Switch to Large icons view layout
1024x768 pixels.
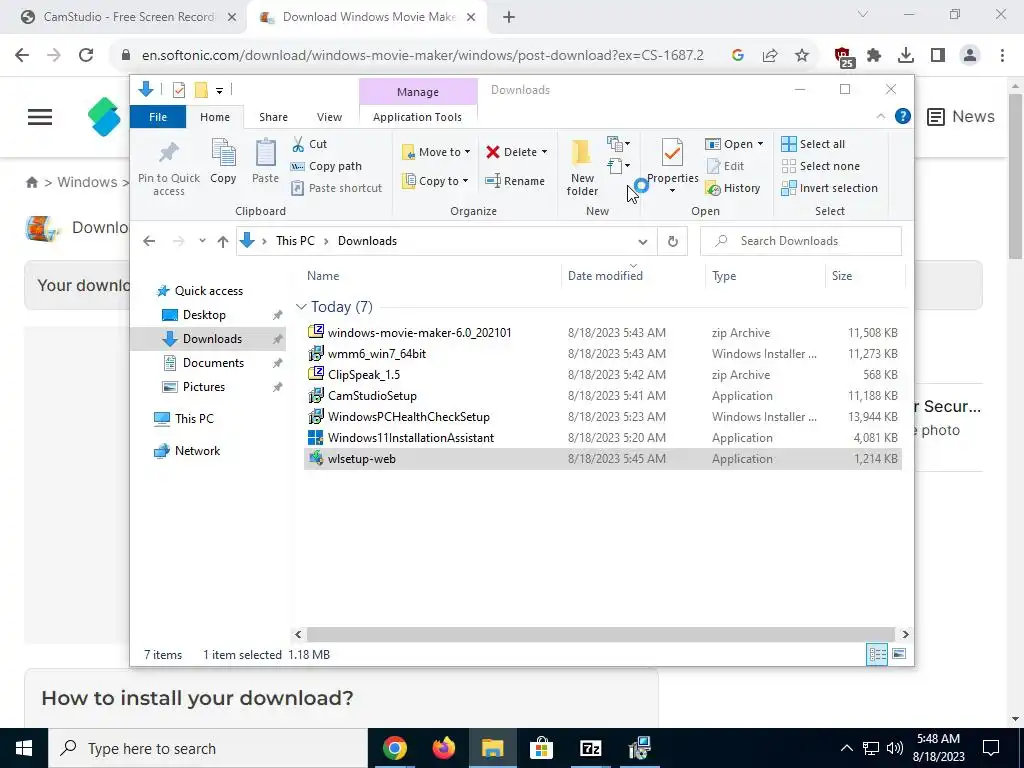click(x=899, y=654)
